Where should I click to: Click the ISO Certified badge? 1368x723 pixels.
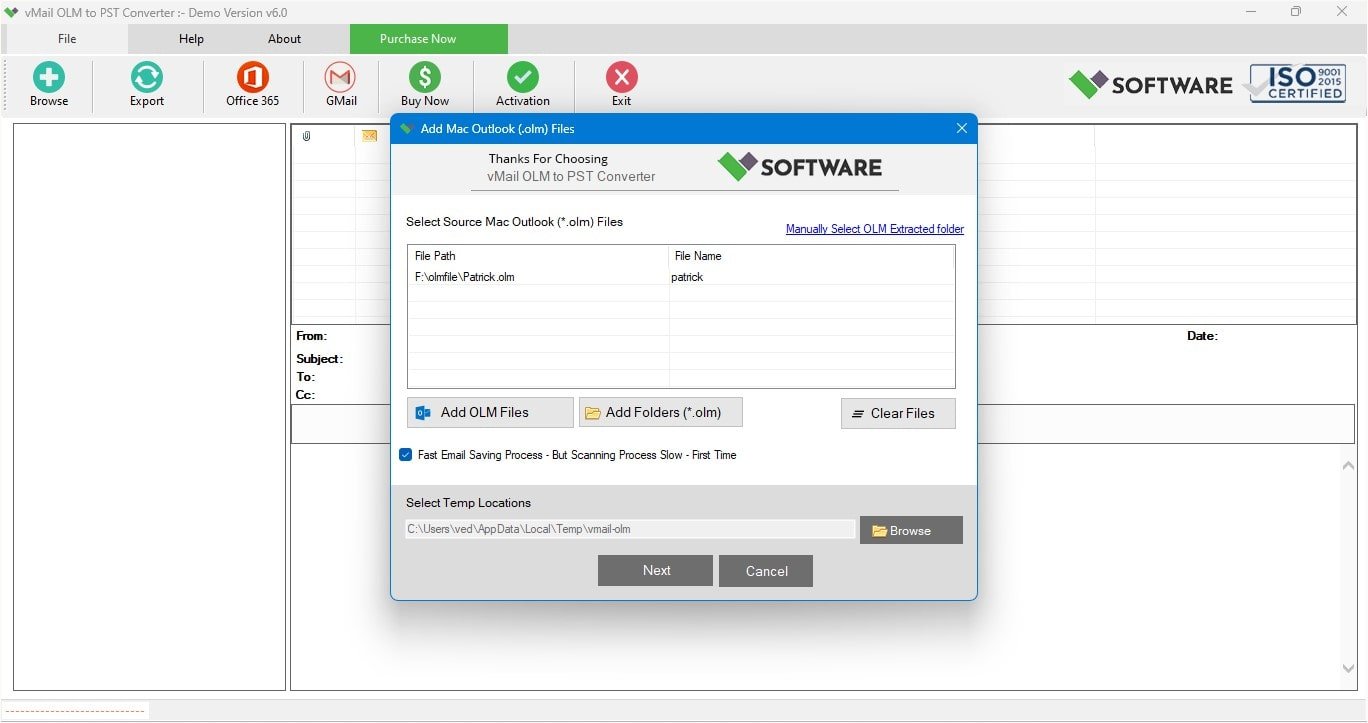click(1297, 84)
